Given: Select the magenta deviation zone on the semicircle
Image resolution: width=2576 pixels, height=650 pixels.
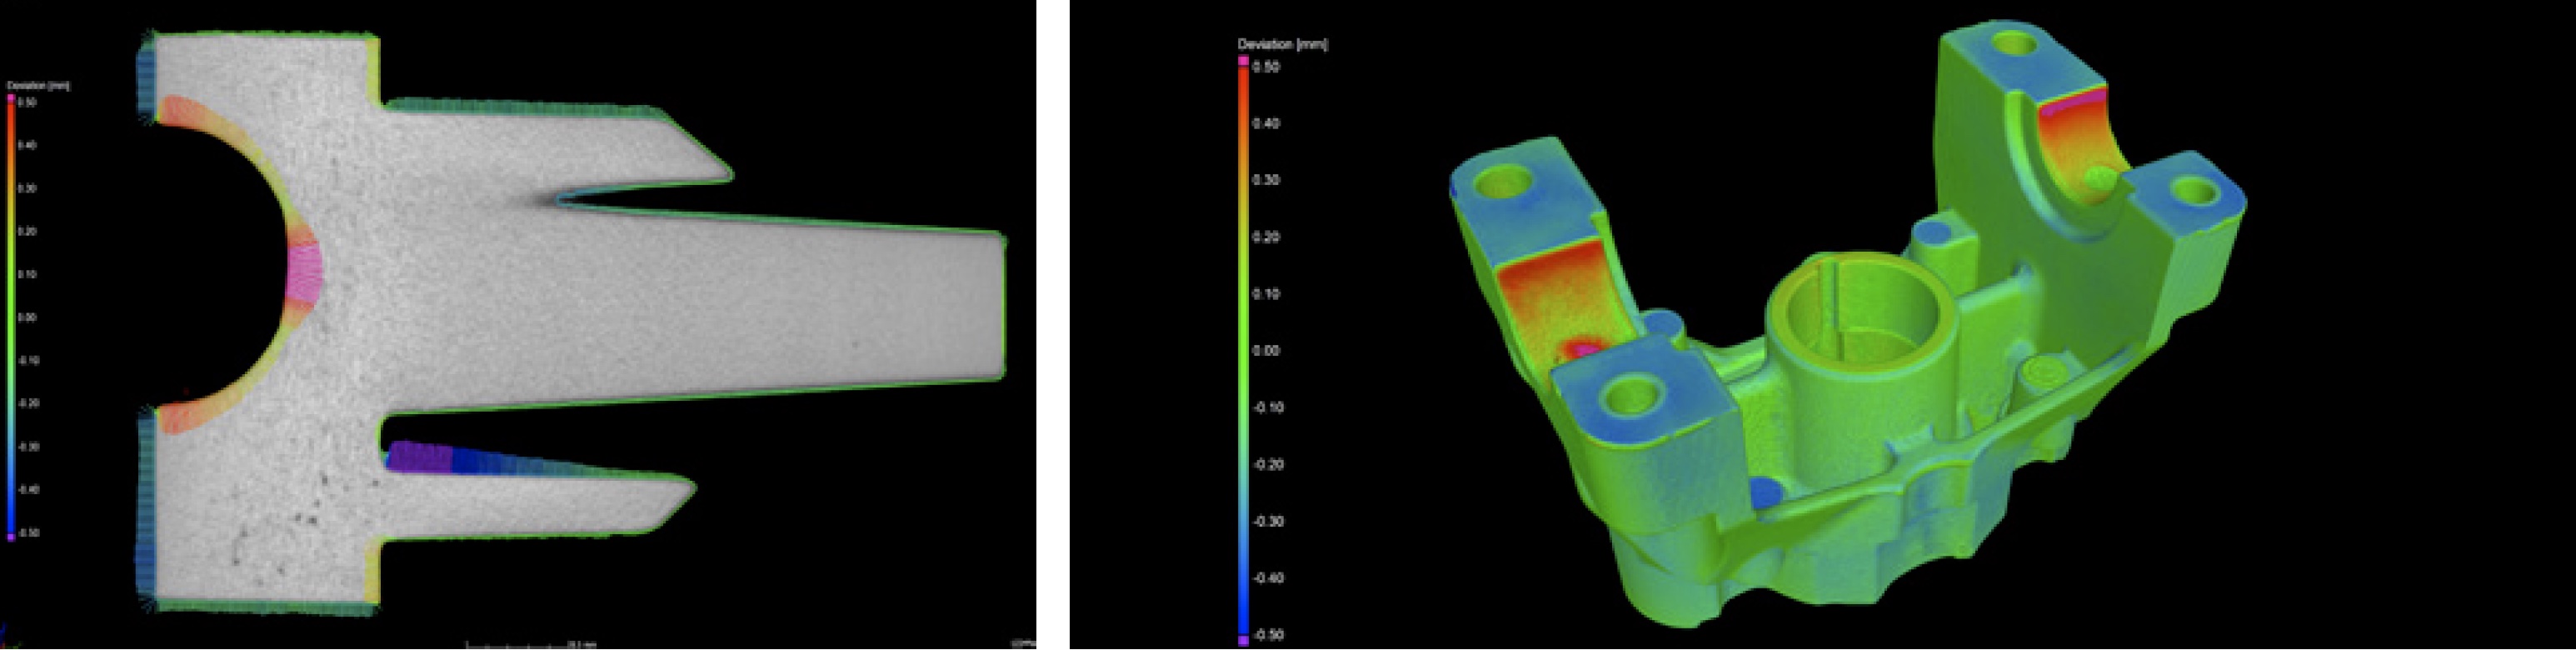Looking at the screenshot, I should 303,273.
